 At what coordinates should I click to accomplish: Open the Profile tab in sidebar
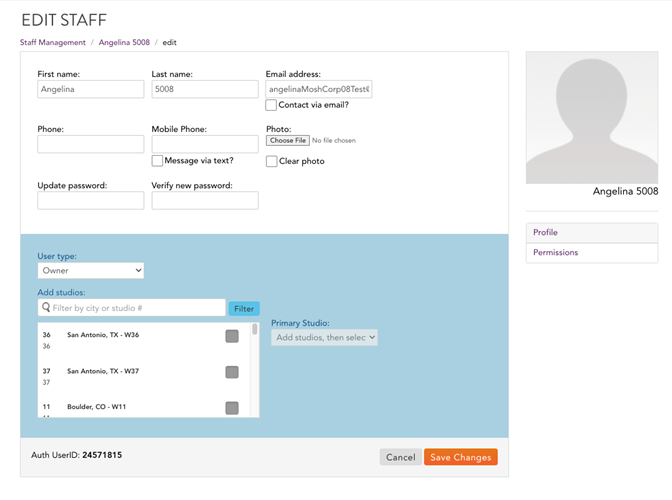pyautogui.click(x=592, y=233)
